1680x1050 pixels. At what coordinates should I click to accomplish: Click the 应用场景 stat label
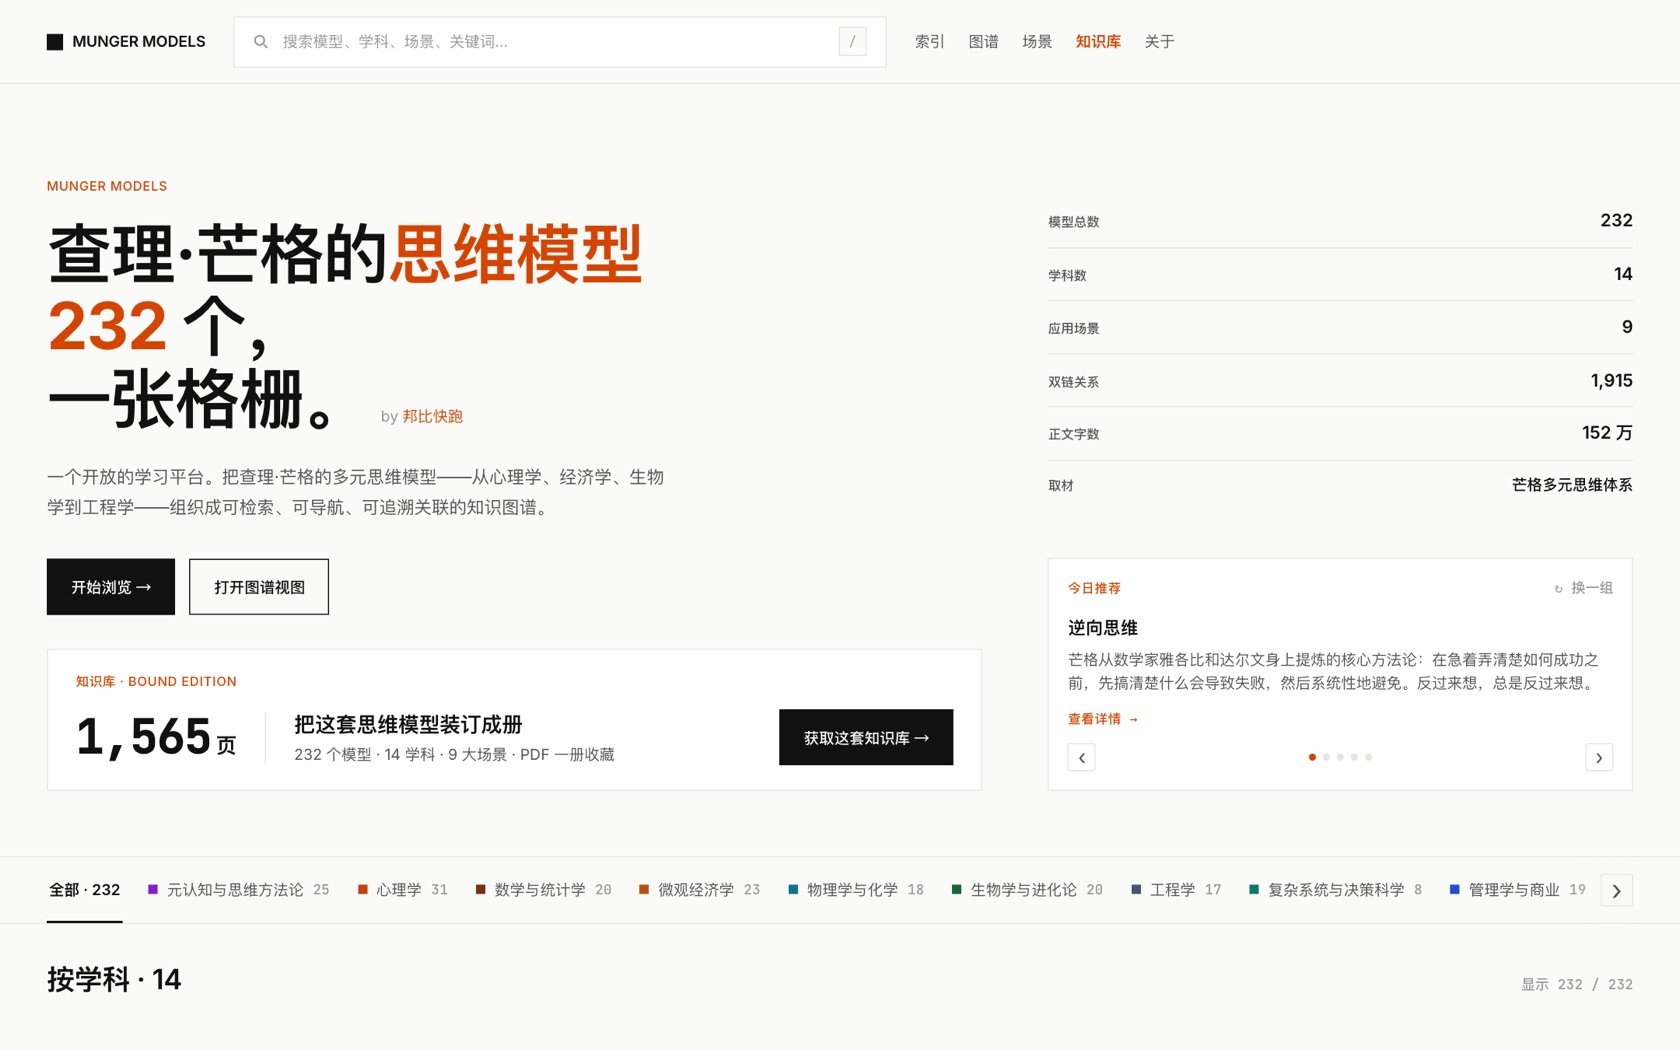click(x=1074, y=328)
